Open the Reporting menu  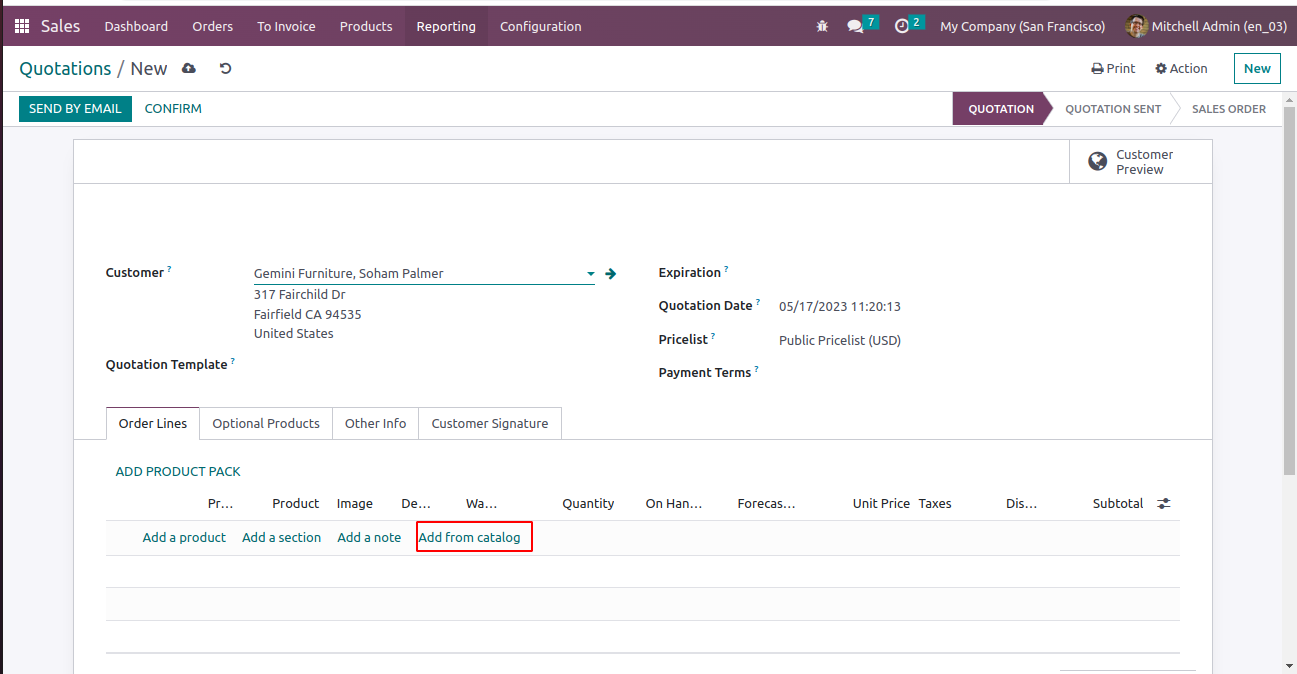coord(446,27)
